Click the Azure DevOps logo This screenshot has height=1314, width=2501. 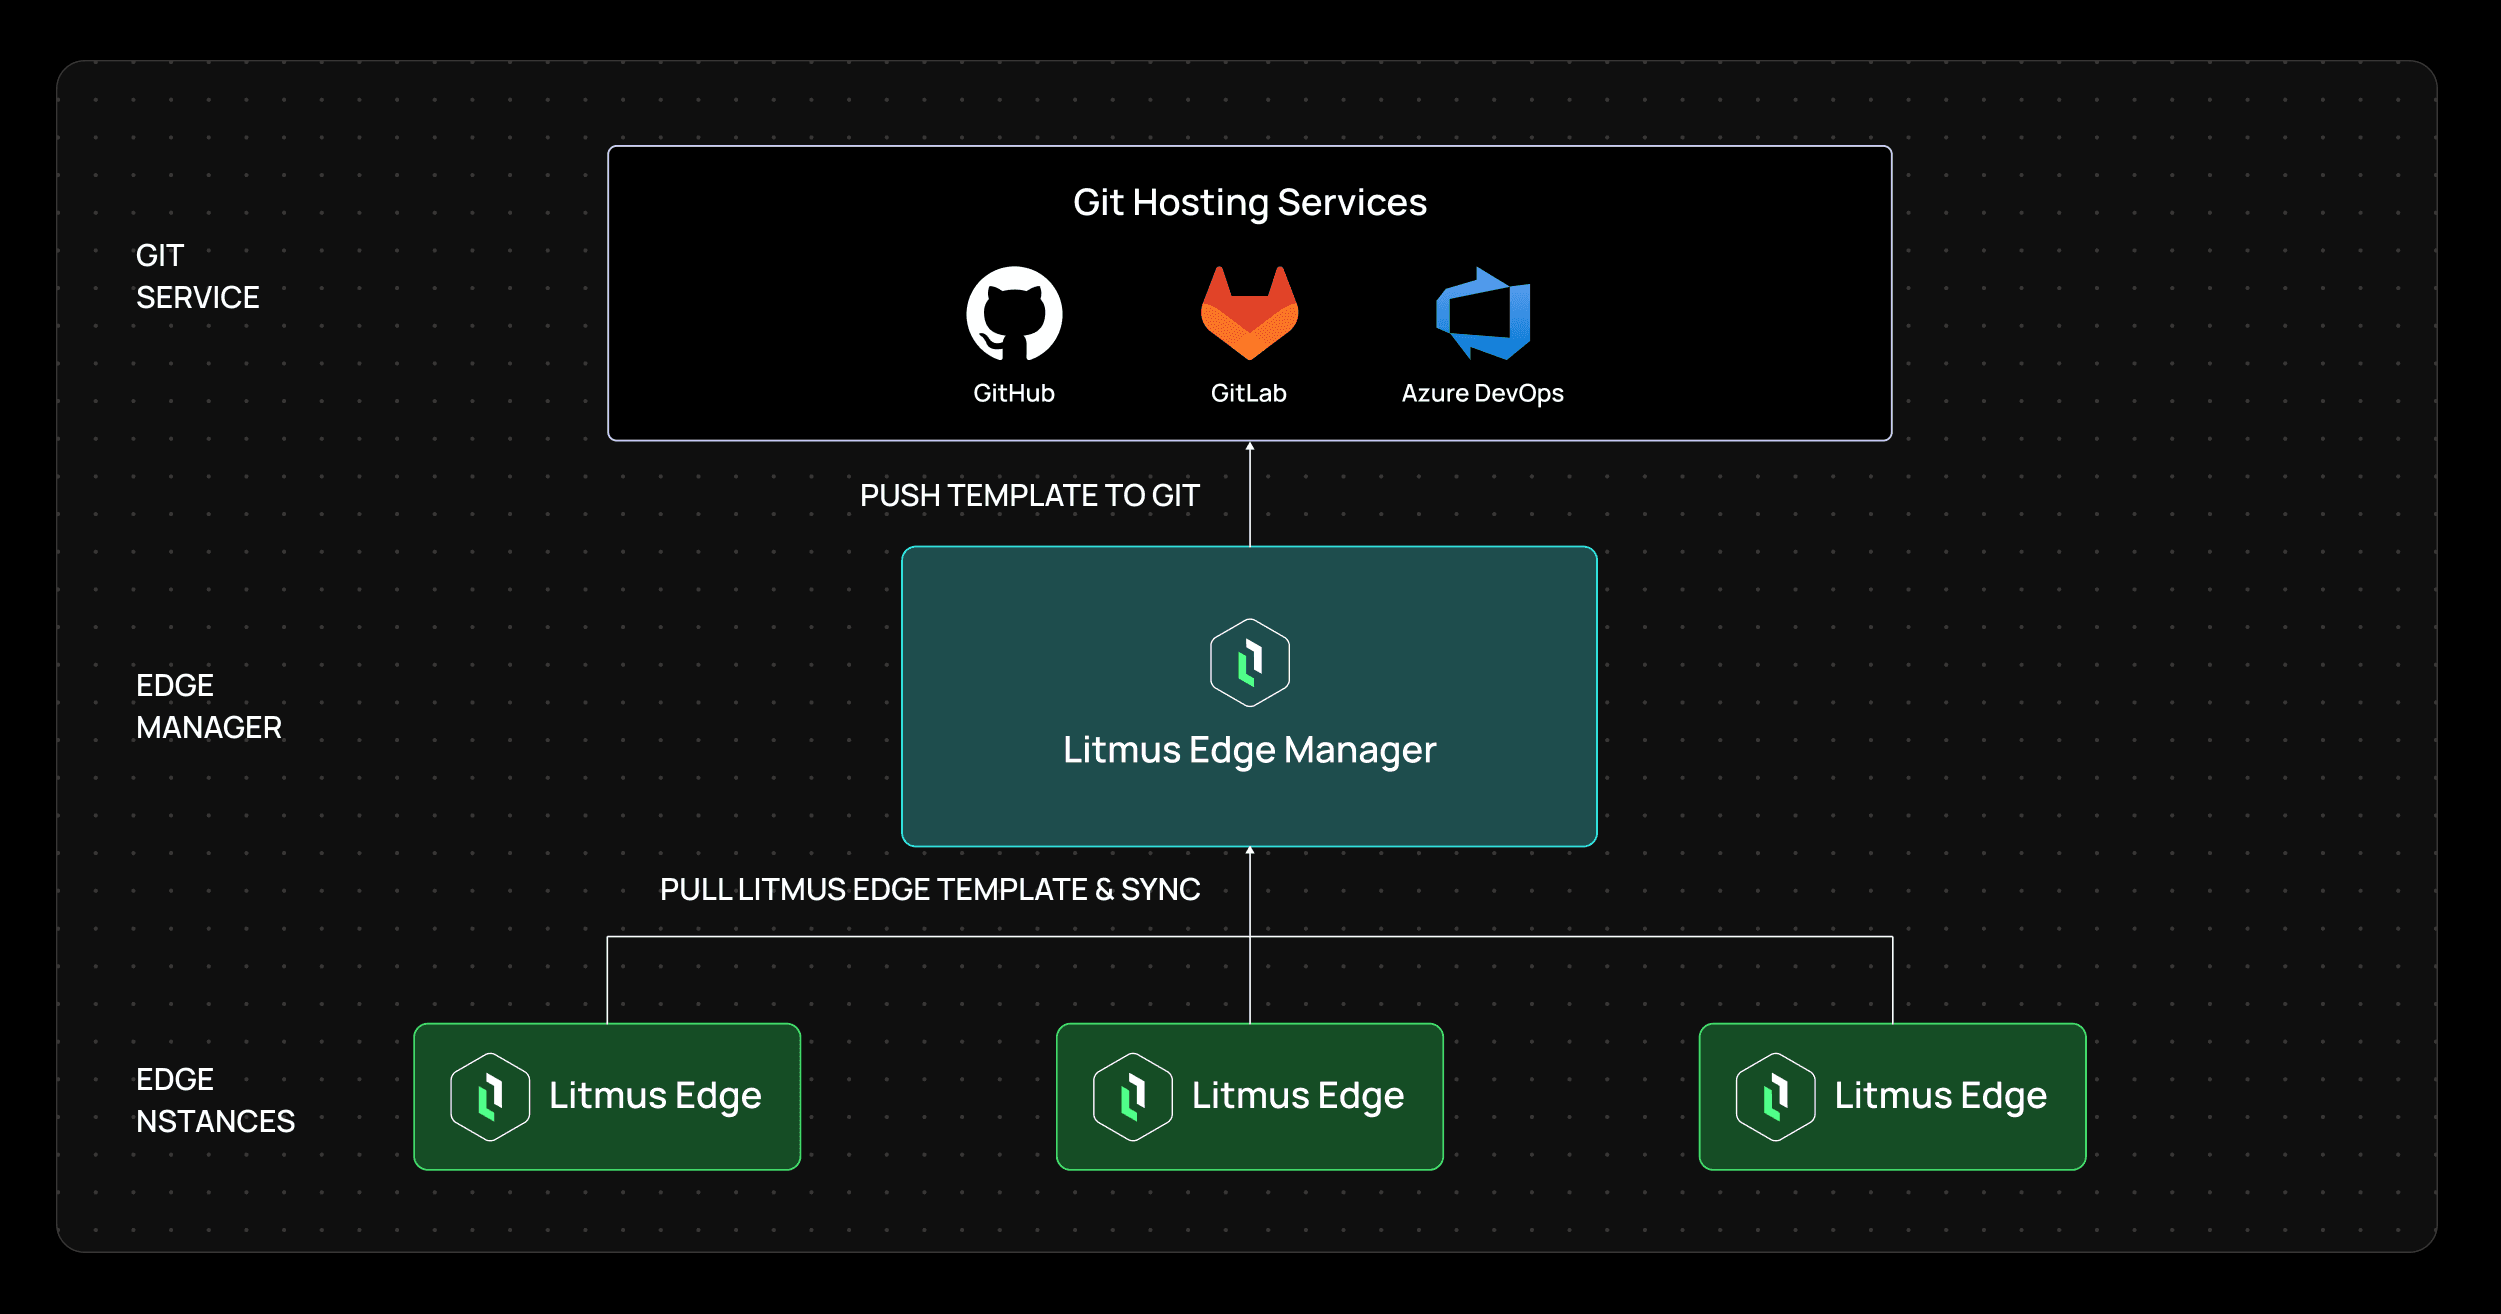point(1483,313)
